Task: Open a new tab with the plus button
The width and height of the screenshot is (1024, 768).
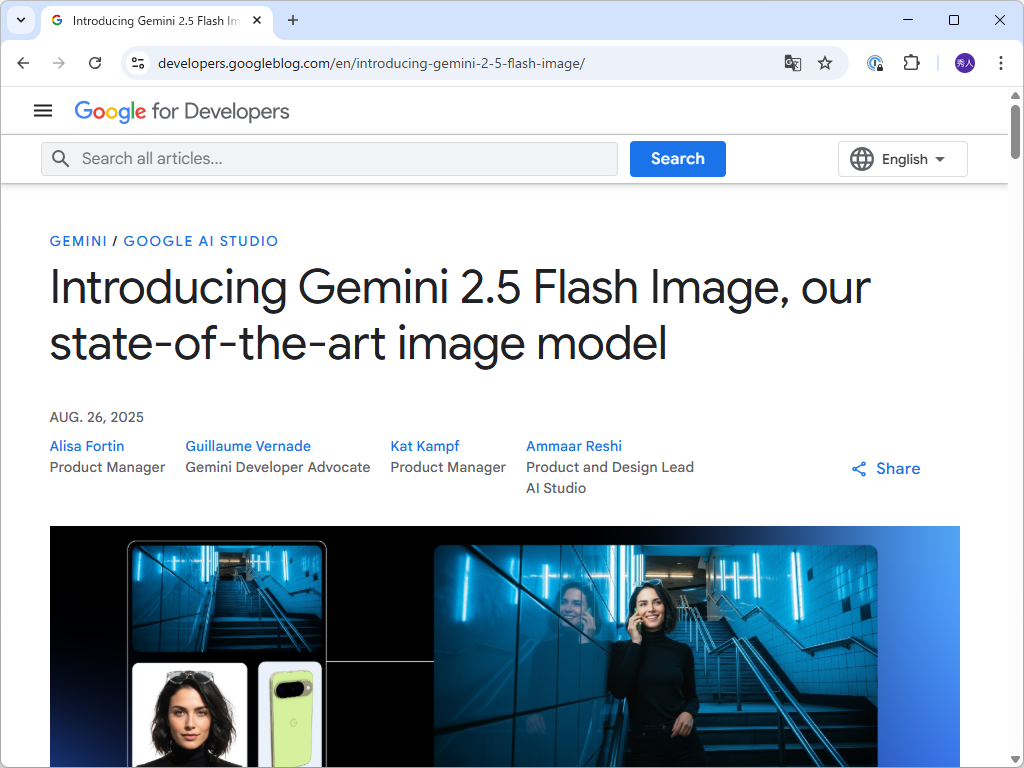Action: click(x=291, y=20)
